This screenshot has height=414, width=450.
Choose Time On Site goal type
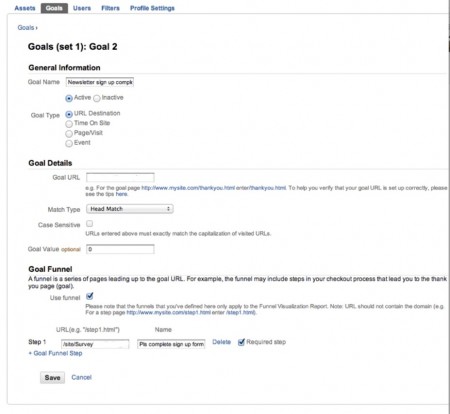[x=69, y=124]
